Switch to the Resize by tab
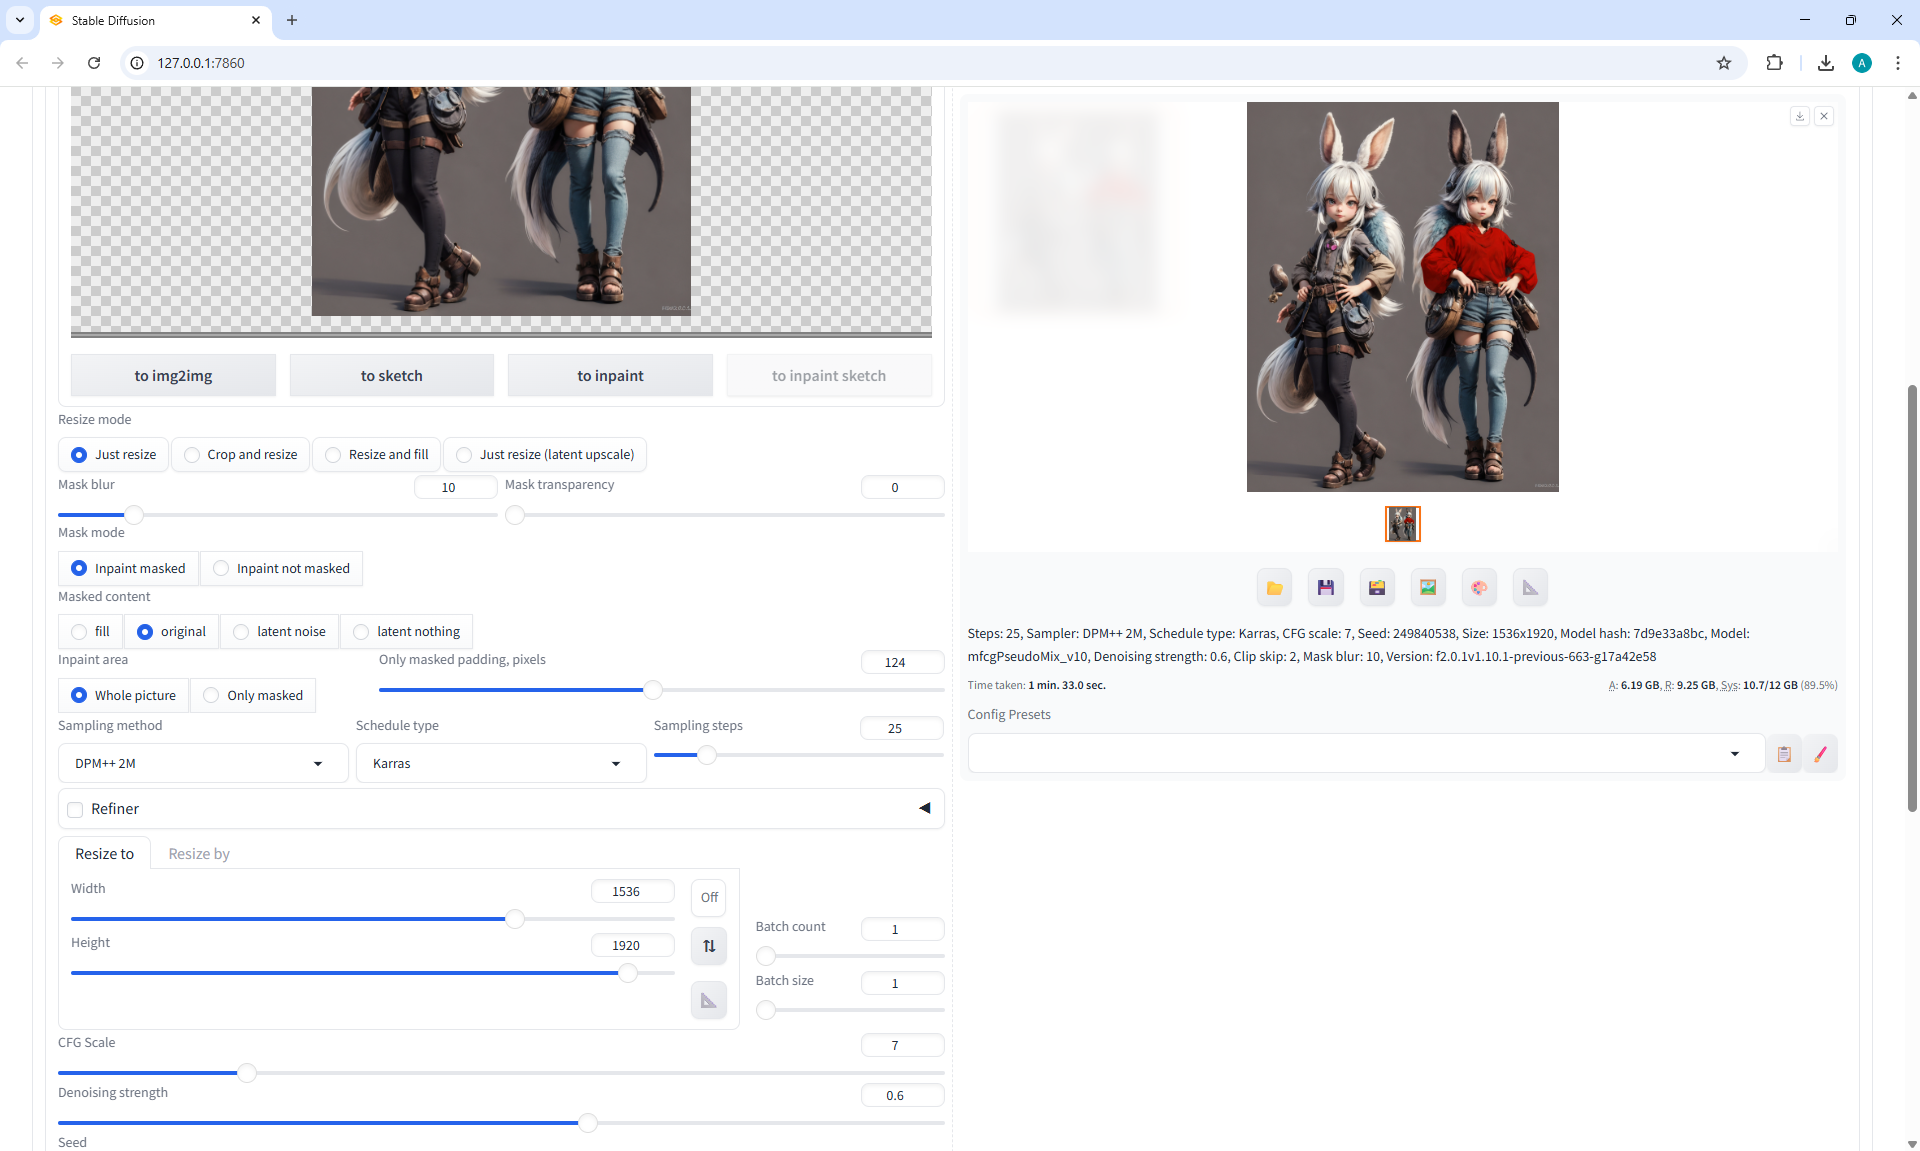This screenshot has width=1920, height=1151. tap(199, 854)
